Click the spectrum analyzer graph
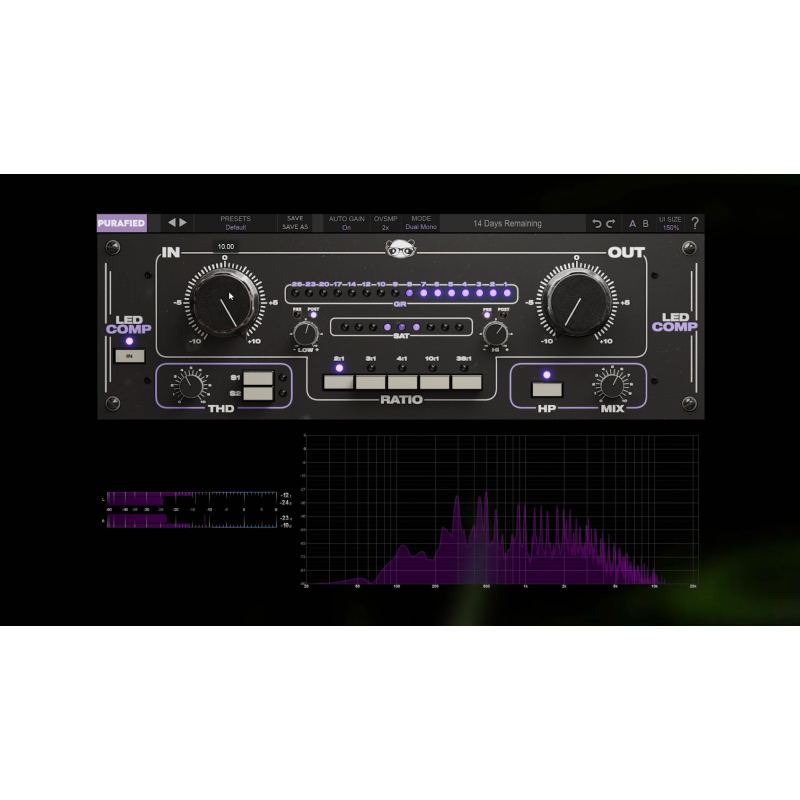The image size is (800, 800). point(502,510)
